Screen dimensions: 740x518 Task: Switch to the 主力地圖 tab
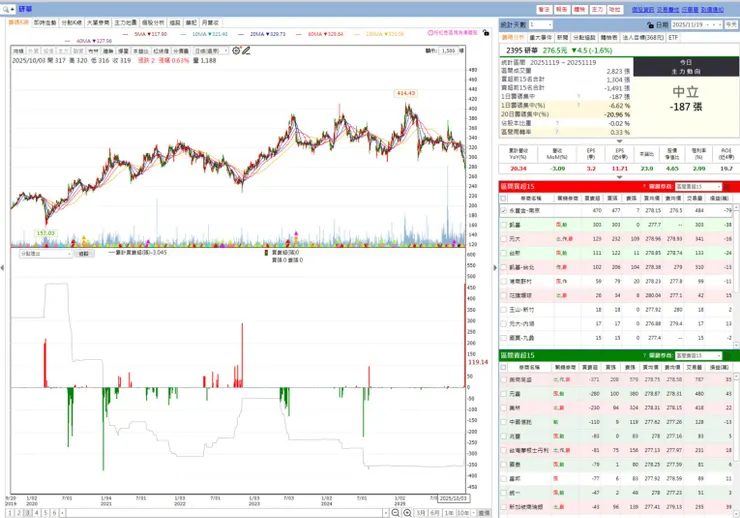pos(125,23)
